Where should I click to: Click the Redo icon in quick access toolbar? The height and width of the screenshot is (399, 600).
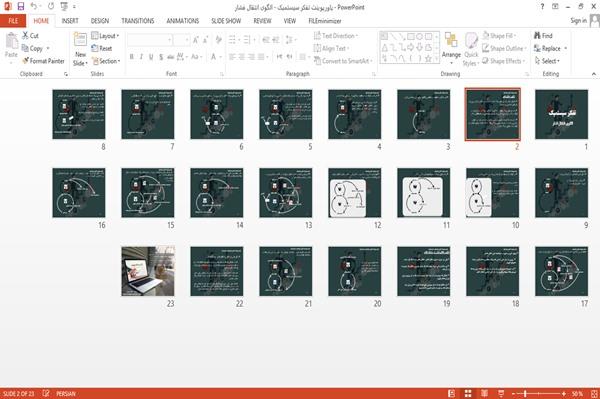pos(51,7)
